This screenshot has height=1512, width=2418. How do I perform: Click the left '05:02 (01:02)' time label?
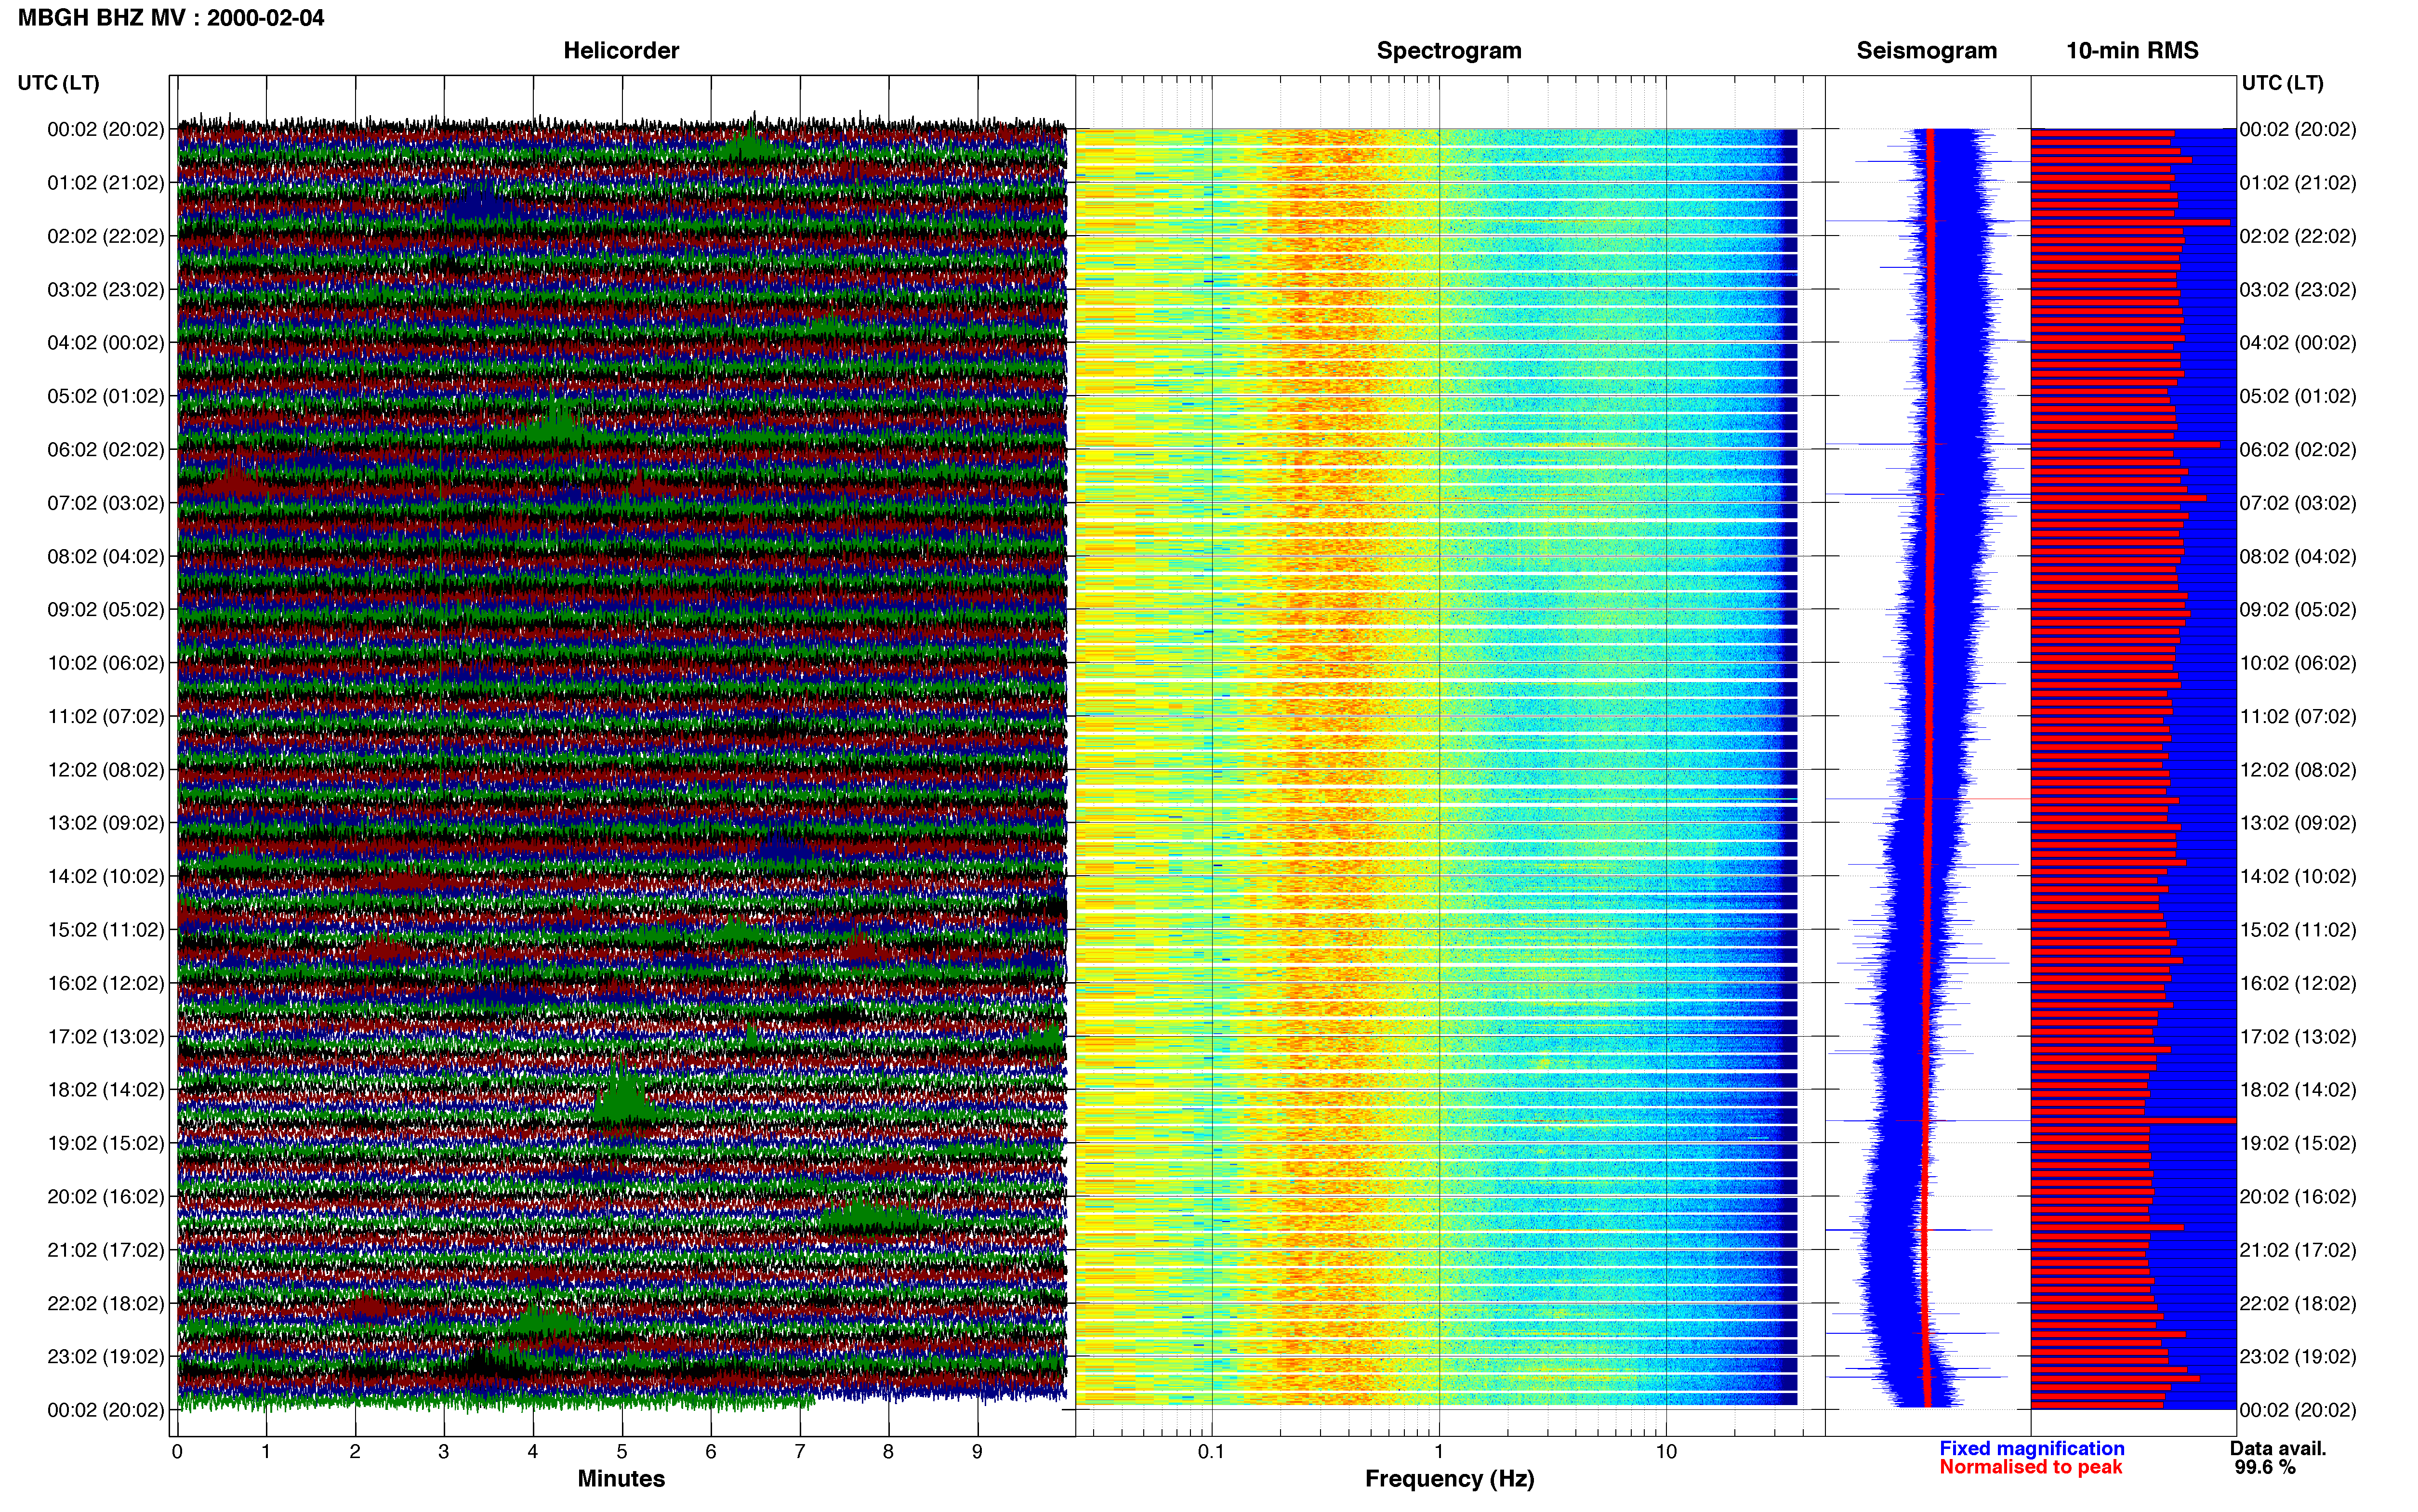click(x=106, y=396)
